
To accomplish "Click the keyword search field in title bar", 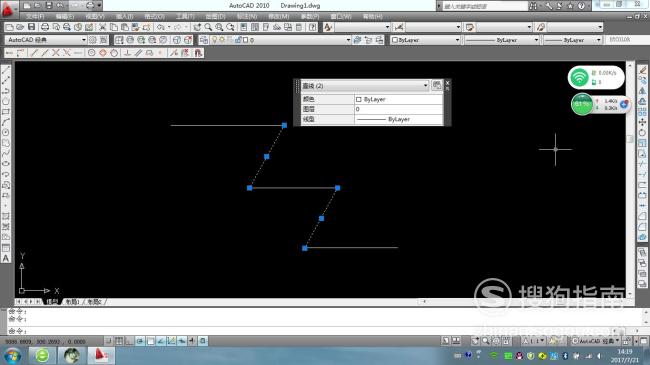I will tap(484, 6).
